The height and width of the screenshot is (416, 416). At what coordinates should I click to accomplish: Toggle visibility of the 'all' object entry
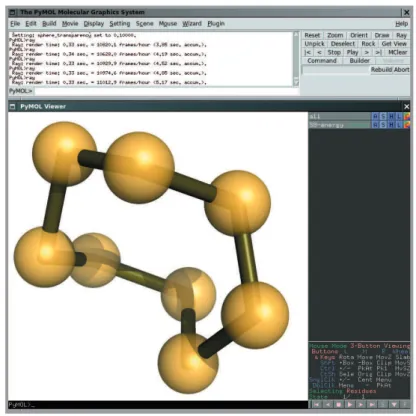340,116
